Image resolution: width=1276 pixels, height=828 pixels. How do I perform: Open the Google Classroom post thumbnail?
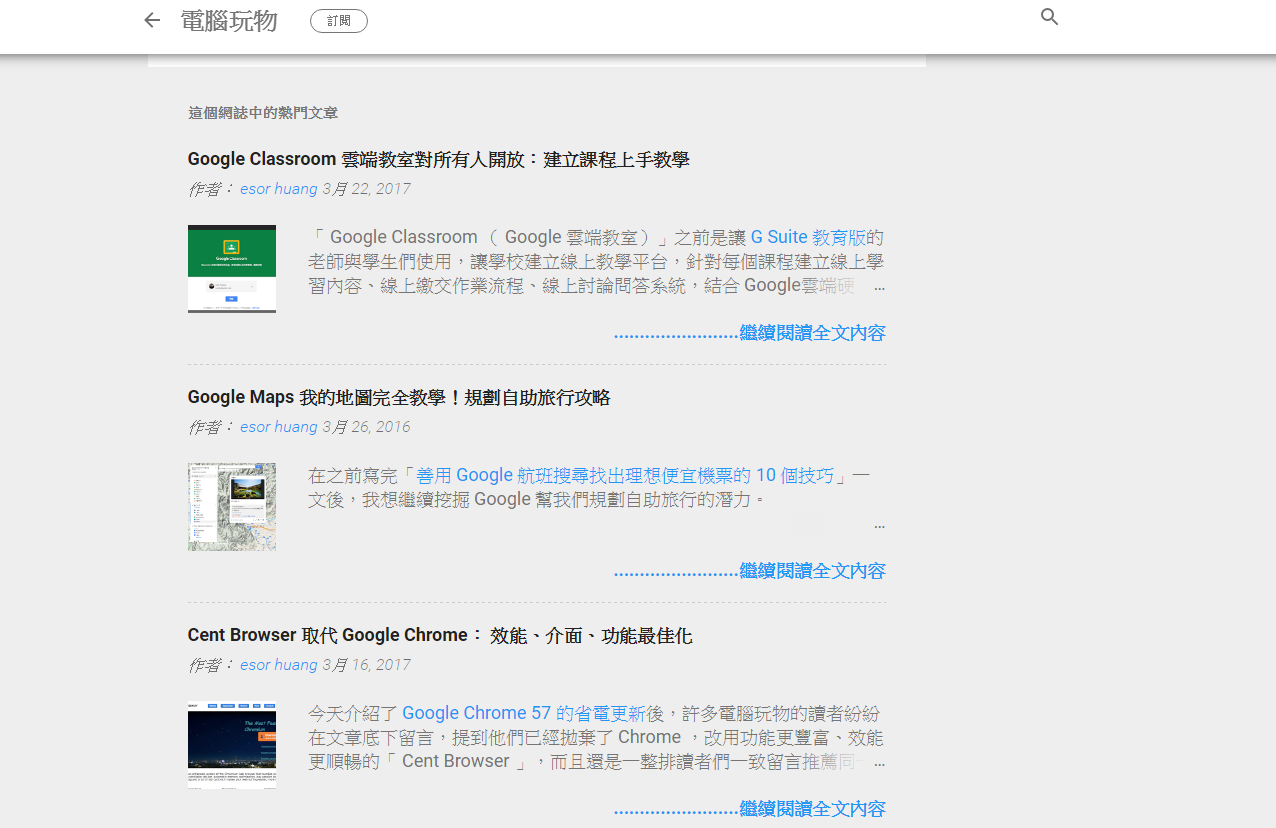pyautogui.click(x=232, y=269)
